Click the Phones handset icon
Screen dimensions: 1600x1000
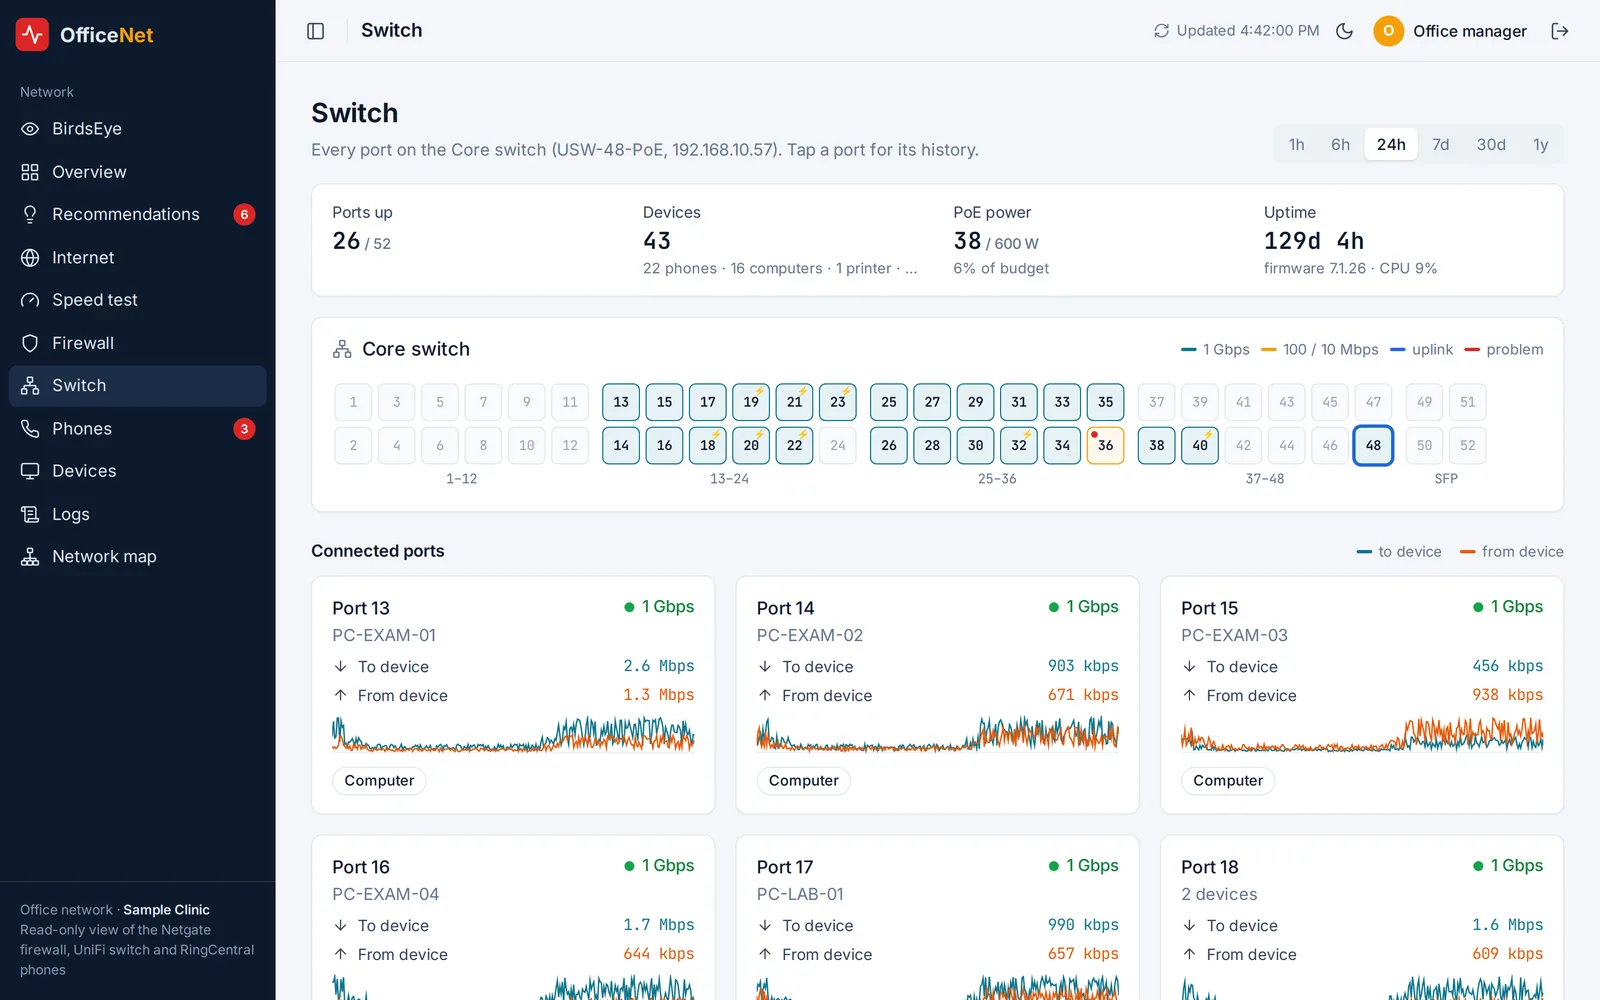[30, 429]
